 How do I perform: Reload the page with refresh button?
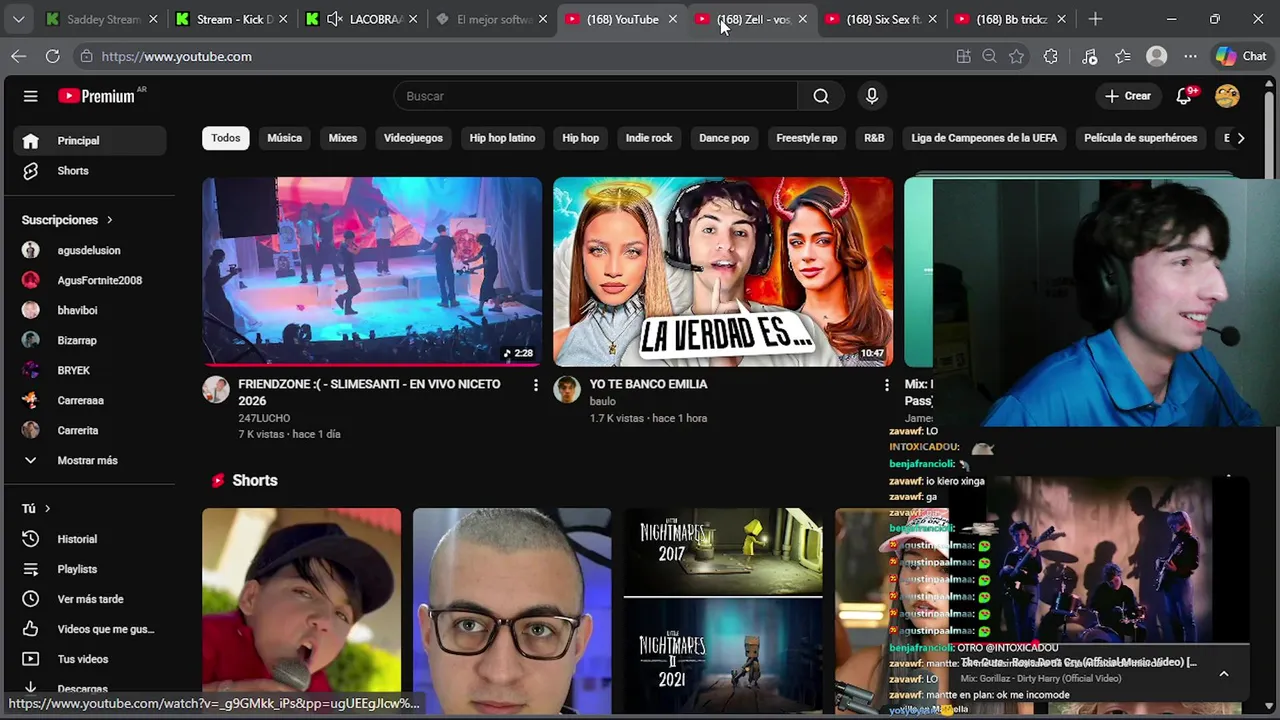click(x=52, y=57)
